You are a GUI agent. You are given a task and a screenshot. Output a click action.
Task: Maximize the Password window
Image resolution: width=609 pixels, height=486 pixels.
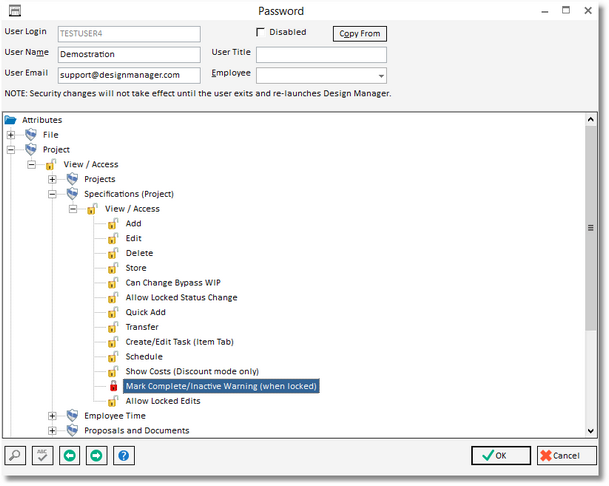566,10
